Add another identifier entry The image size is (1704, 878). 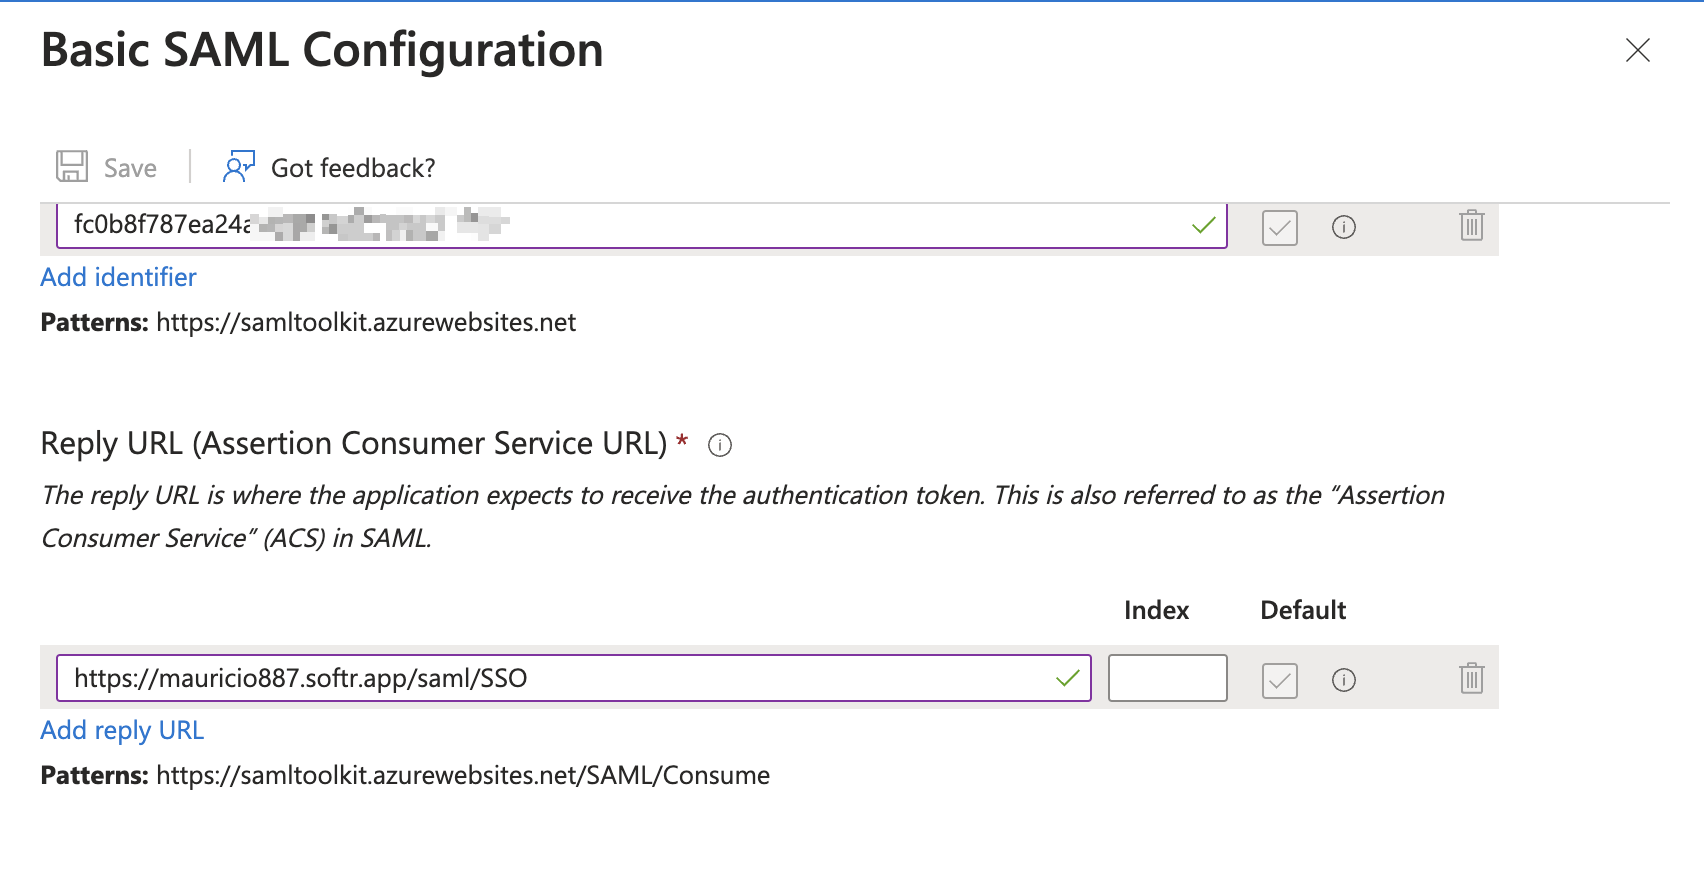click(x=118, y=277)
